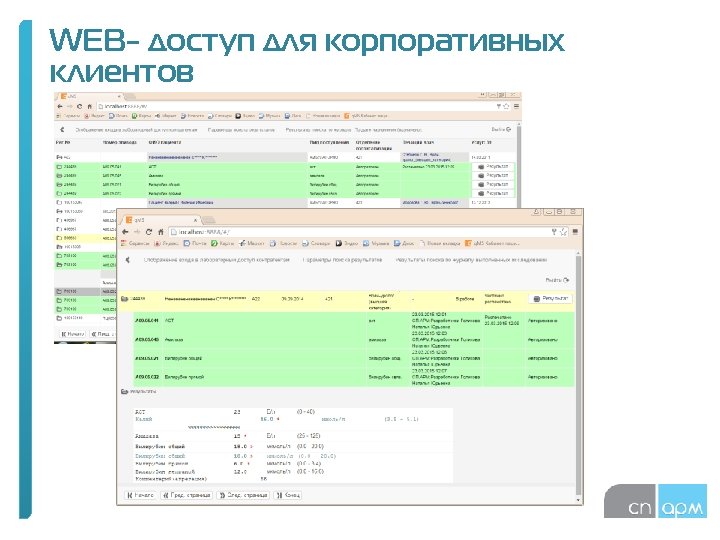This screenshot has width=720, height=540.
Task: Open the Результаты поиска по журналу link in the front window
Action: click(x=471, y=260)
